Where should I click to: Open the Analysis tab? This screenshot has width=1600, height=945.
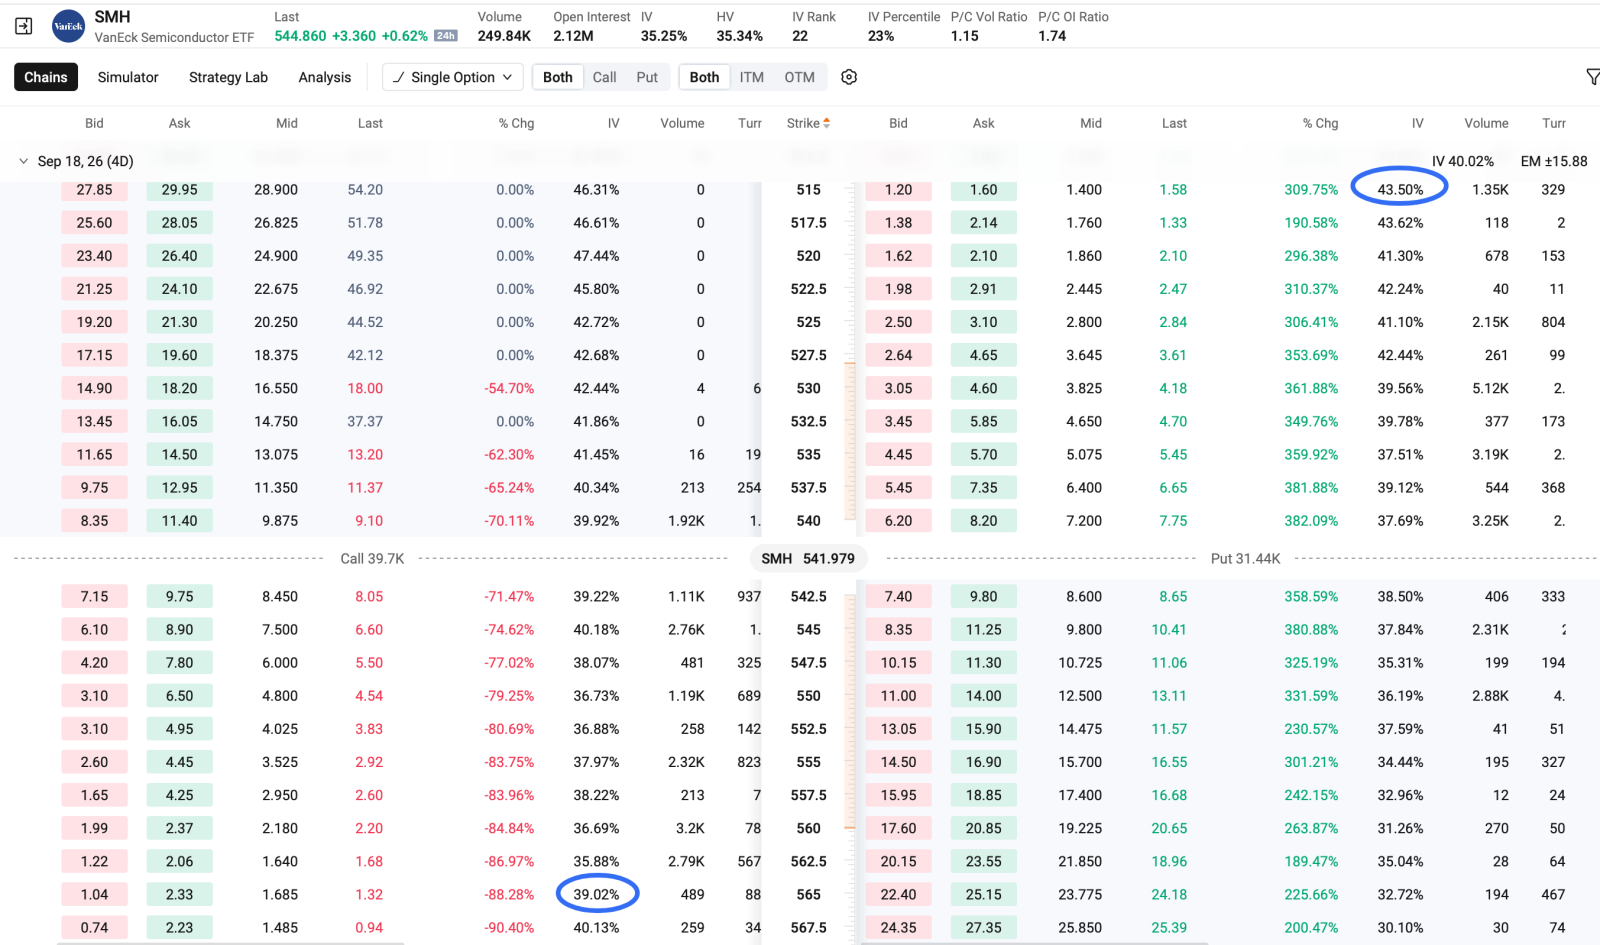[x=325, y=77]
